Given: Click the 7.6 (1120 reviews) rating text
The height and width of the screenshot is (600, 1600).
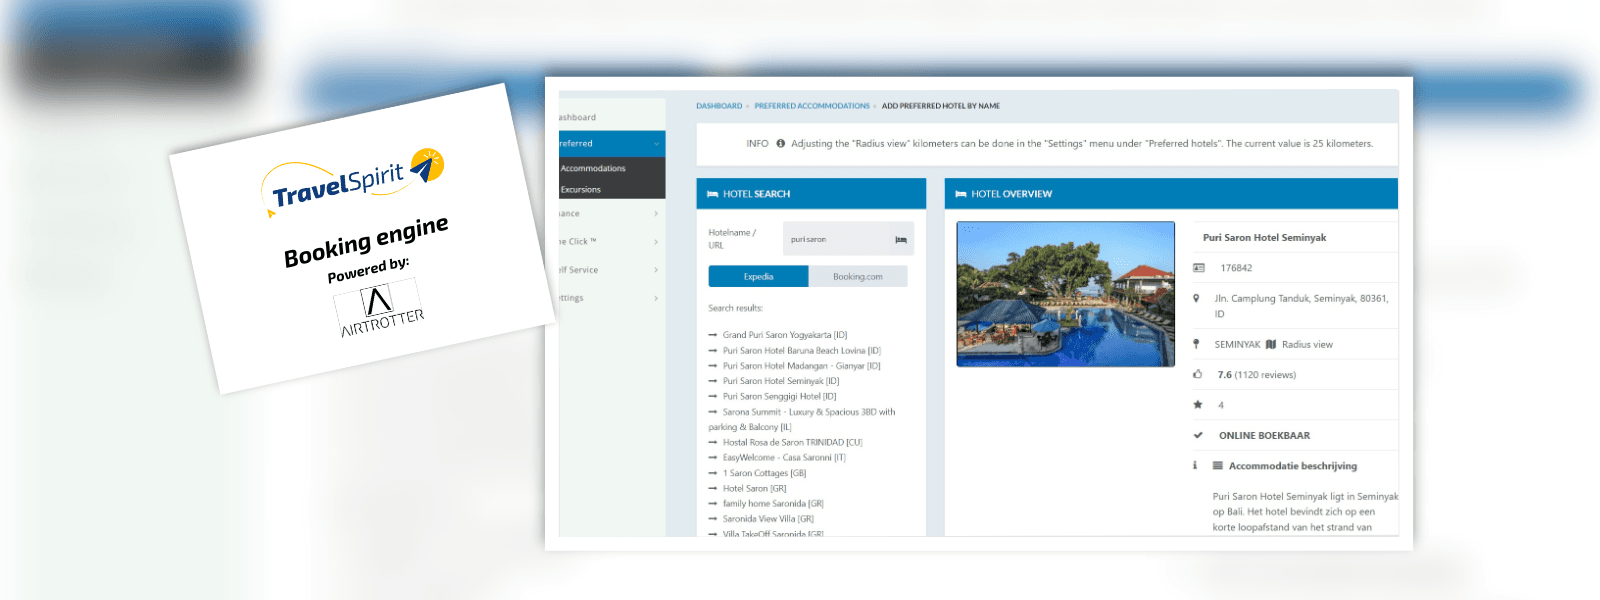Looking at the screenshot, I should (x=1257, y=375).
